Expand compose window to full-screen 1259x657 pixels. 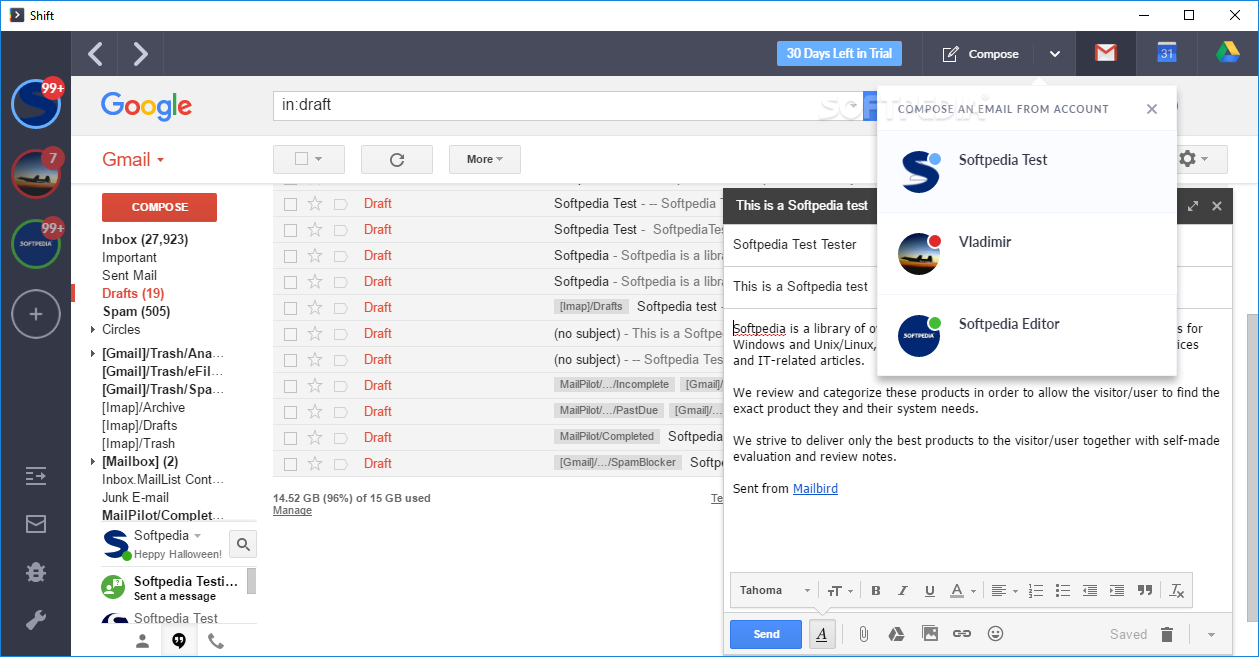click(x=1192, y=206)
